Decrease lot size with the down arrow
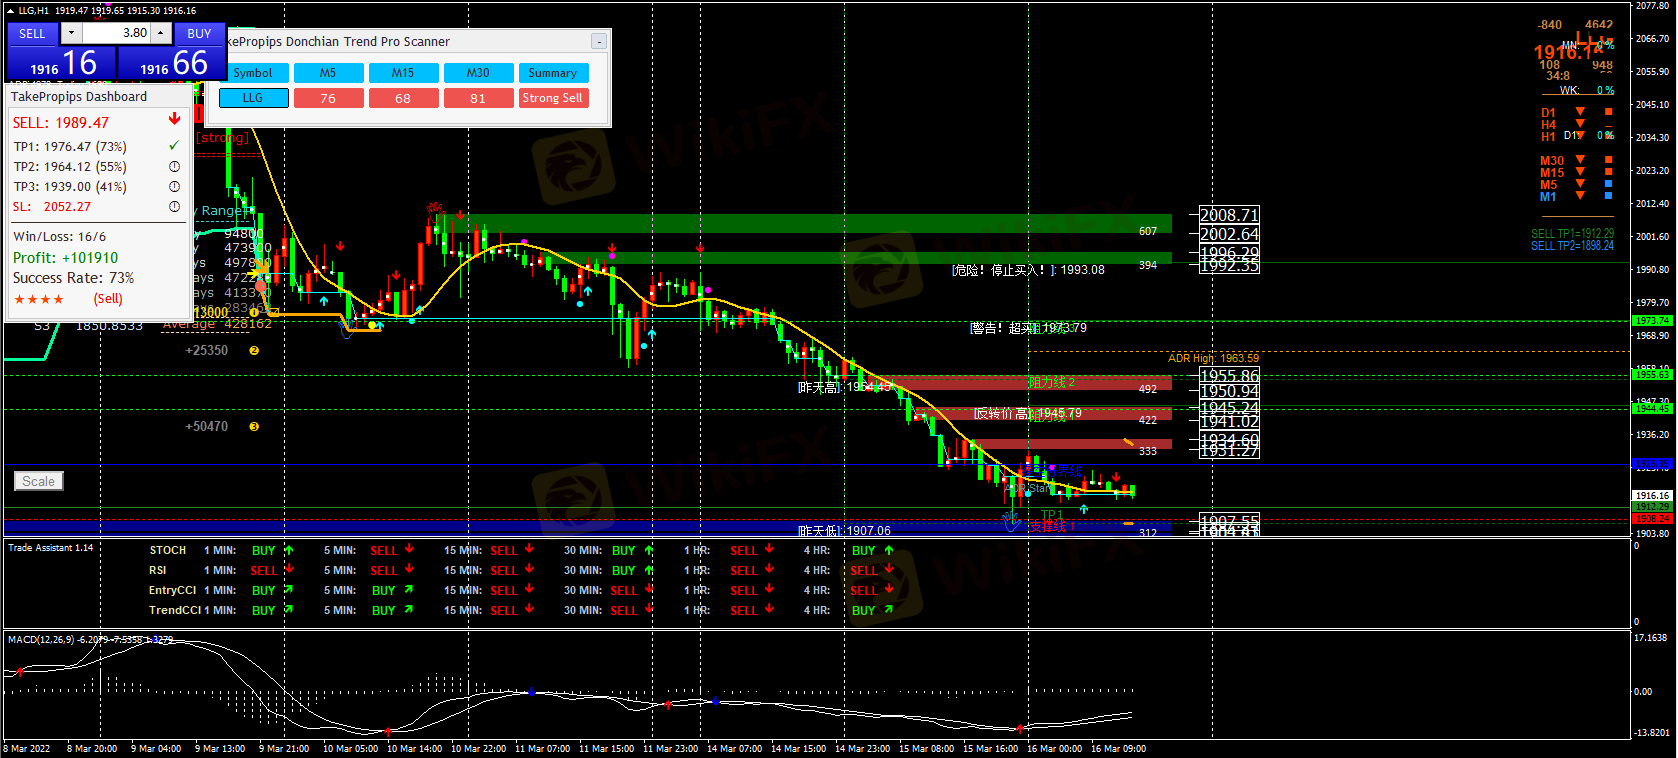This screenshot has height=758, width=1678. click(x=71, y=33)
